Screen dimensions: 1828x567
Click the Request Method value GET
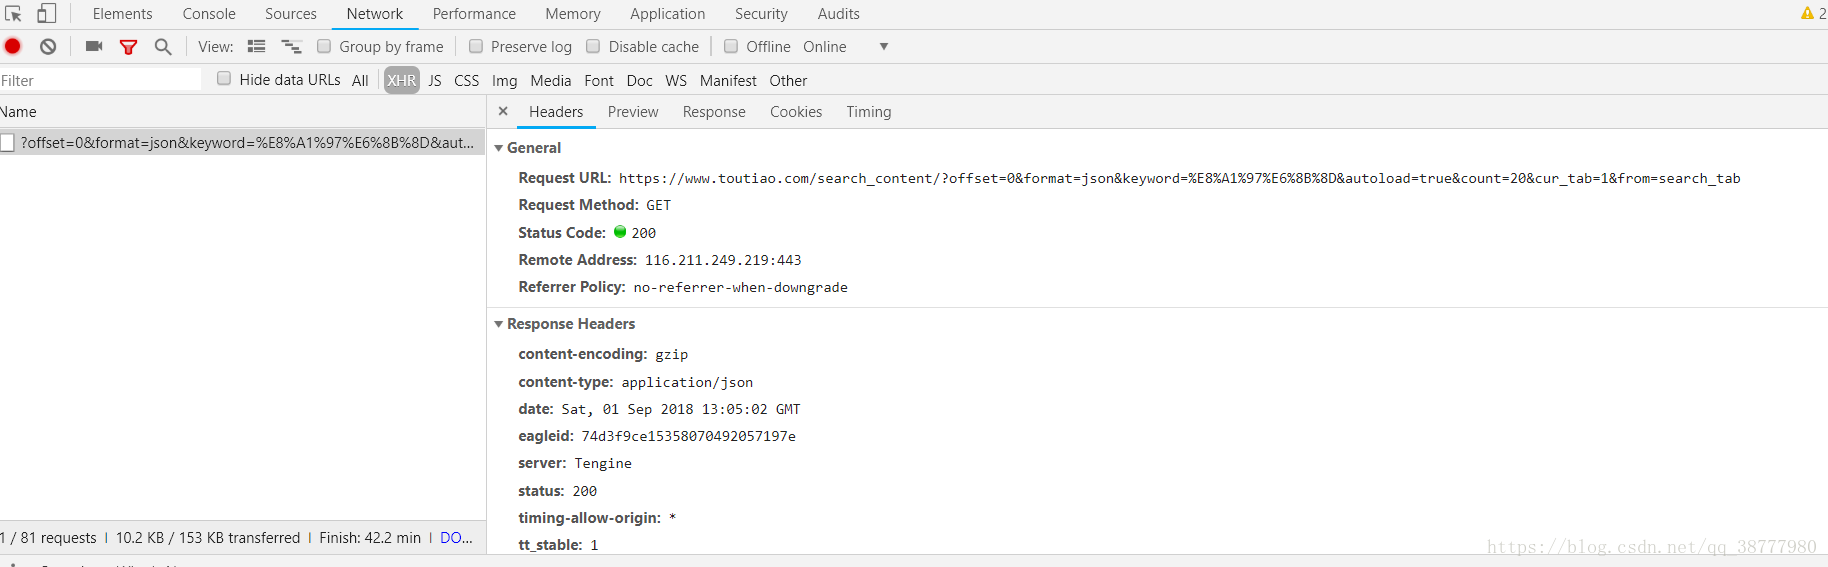click(x=659, y=205)
